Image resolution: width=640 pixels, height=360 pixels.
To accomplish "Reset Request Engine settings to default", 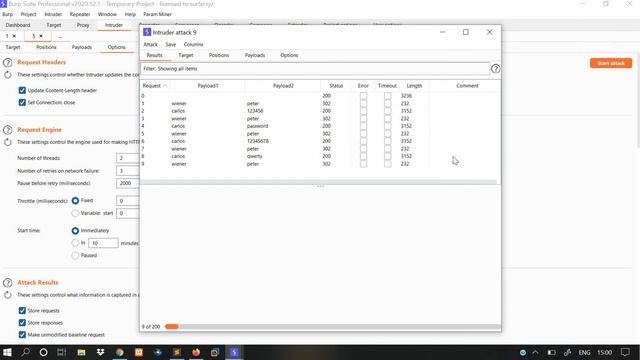I will (x=7, y=142).
